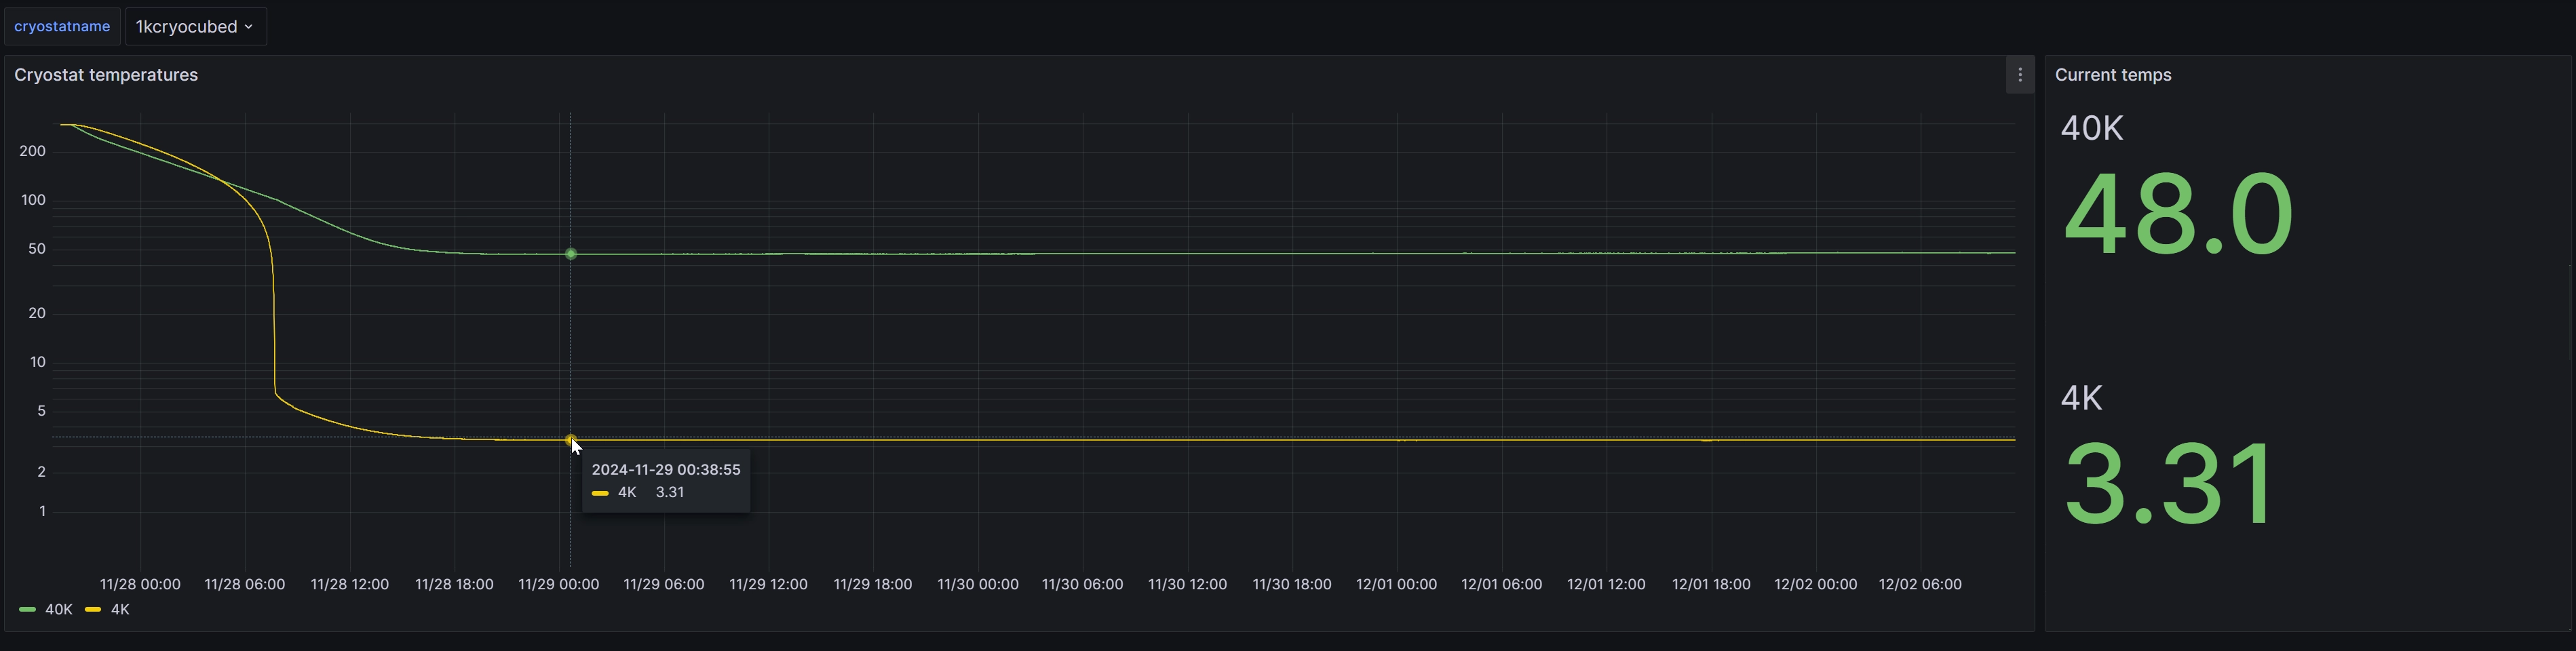Click the 11/29 18:00 x-axis label
This screenshot has width=2576, height=651.
[x=873, y=584]
